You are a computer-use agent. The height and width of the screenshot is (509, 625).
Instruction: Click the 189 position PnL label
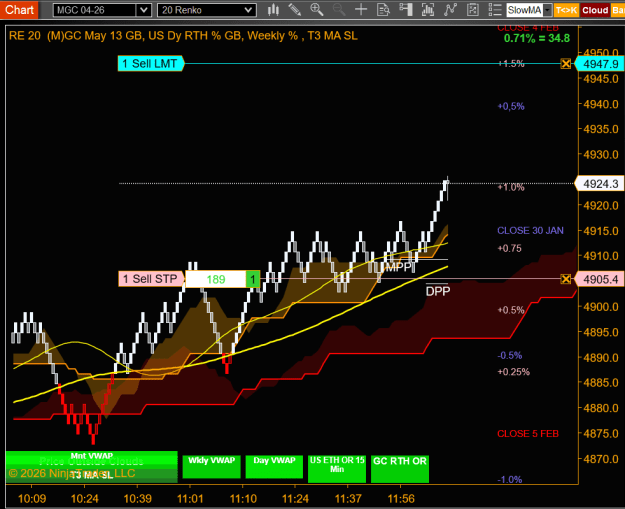point(216,279)
